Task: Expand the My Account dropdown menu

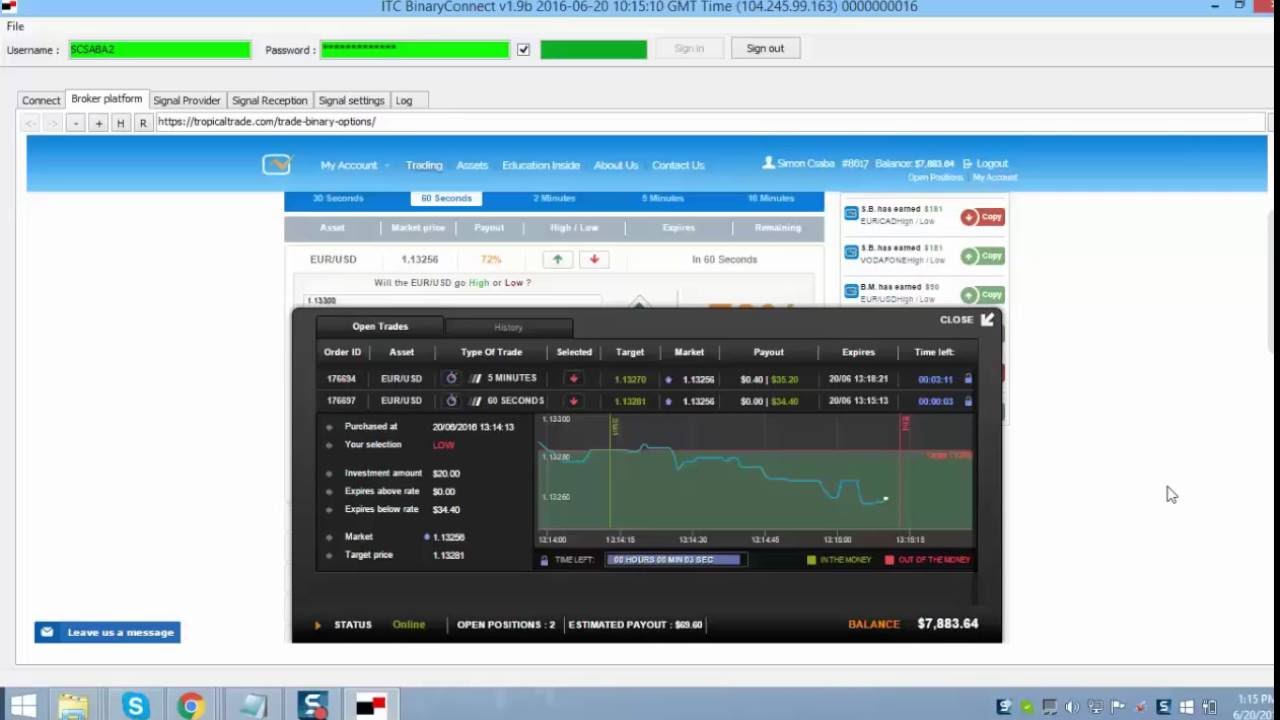Action: [x=354, y=165]
